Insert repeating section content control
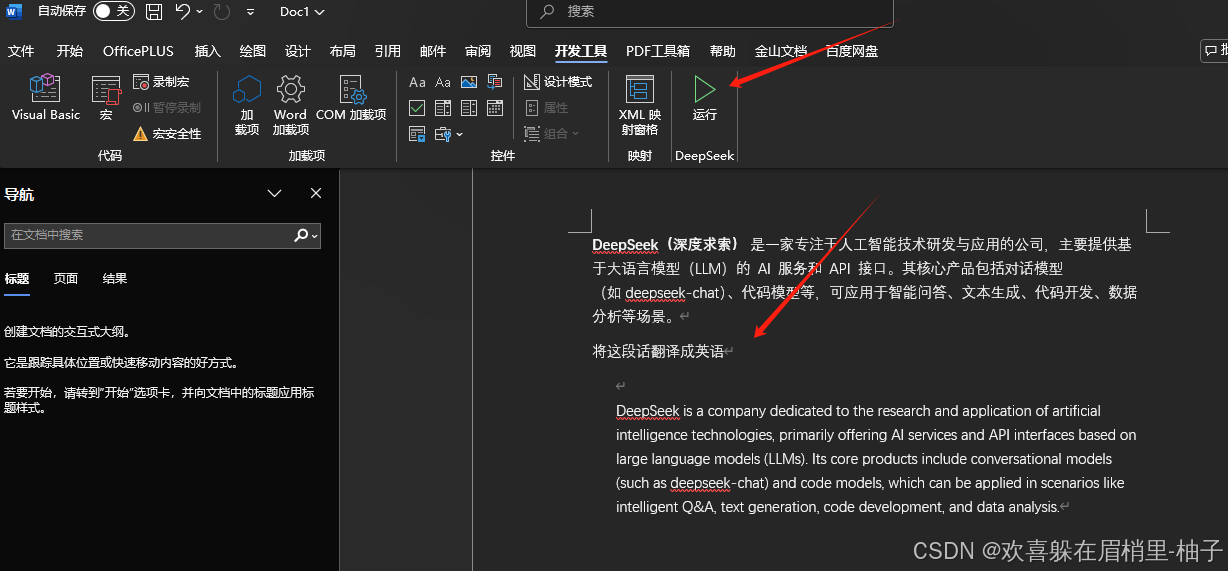Viewport: 1228px width, 571px height. [x=417, y=134]
